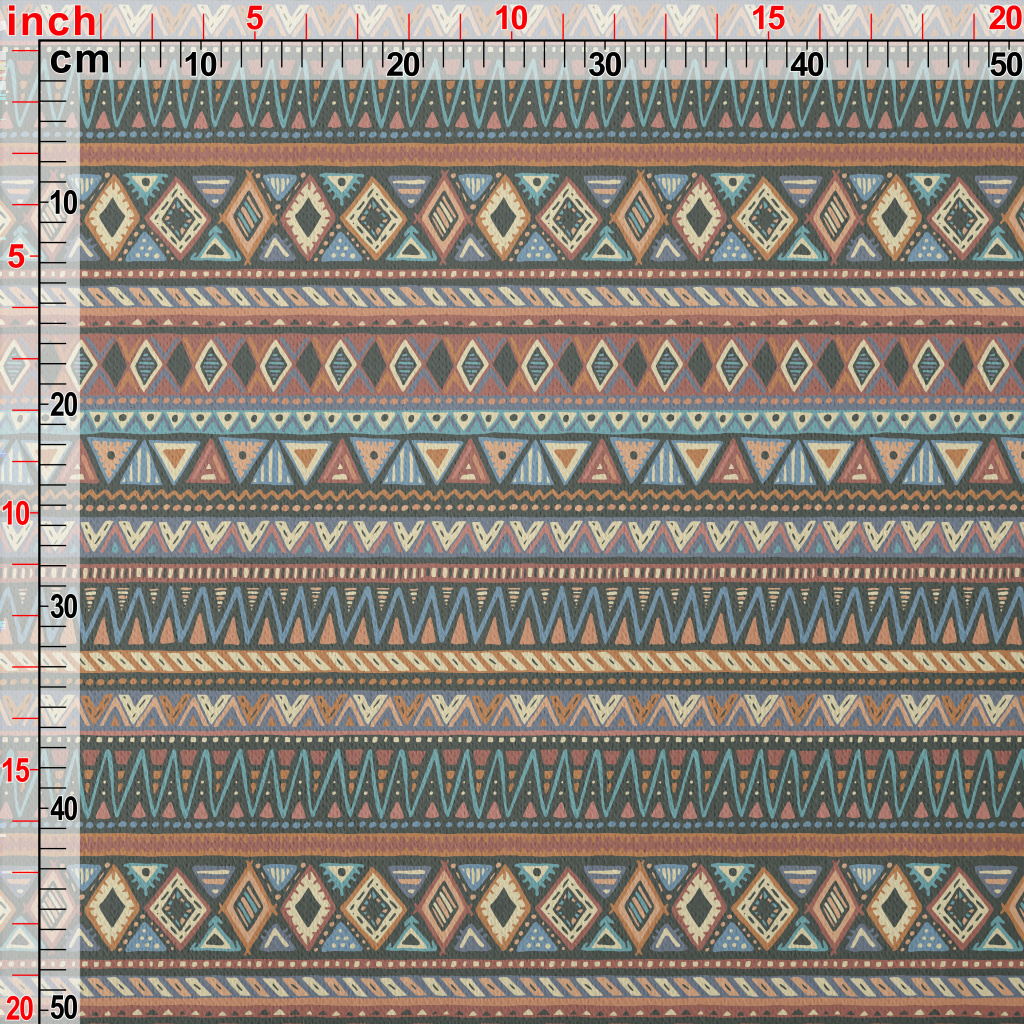Select the red 20 inch mark on top ruler
Viewport: 1024px width, 1024px height.
coord(1004,19)
